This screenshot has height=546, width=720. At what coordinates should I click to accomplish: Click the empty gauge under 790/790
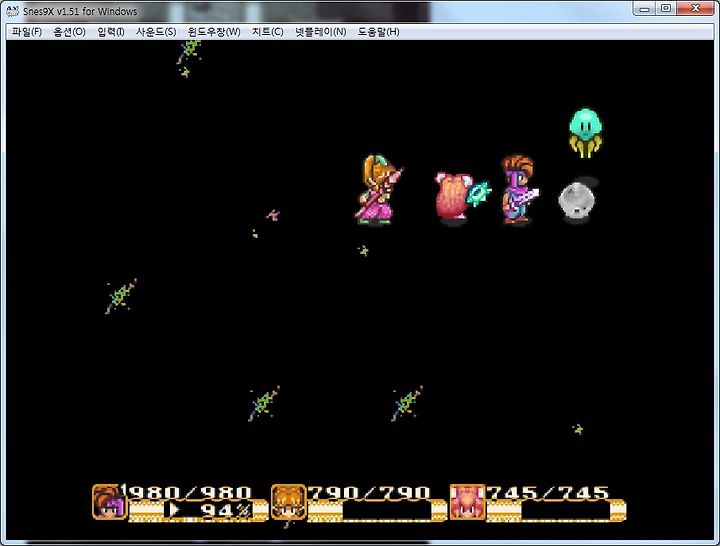tap(377, 511)
